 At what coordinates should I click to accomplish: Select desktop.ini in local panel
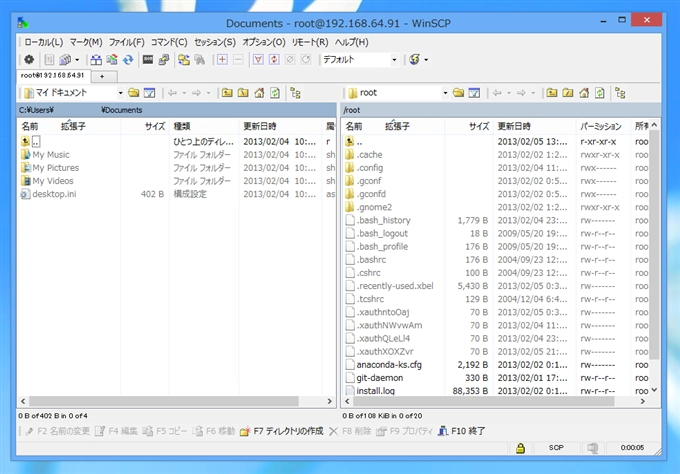48,194
